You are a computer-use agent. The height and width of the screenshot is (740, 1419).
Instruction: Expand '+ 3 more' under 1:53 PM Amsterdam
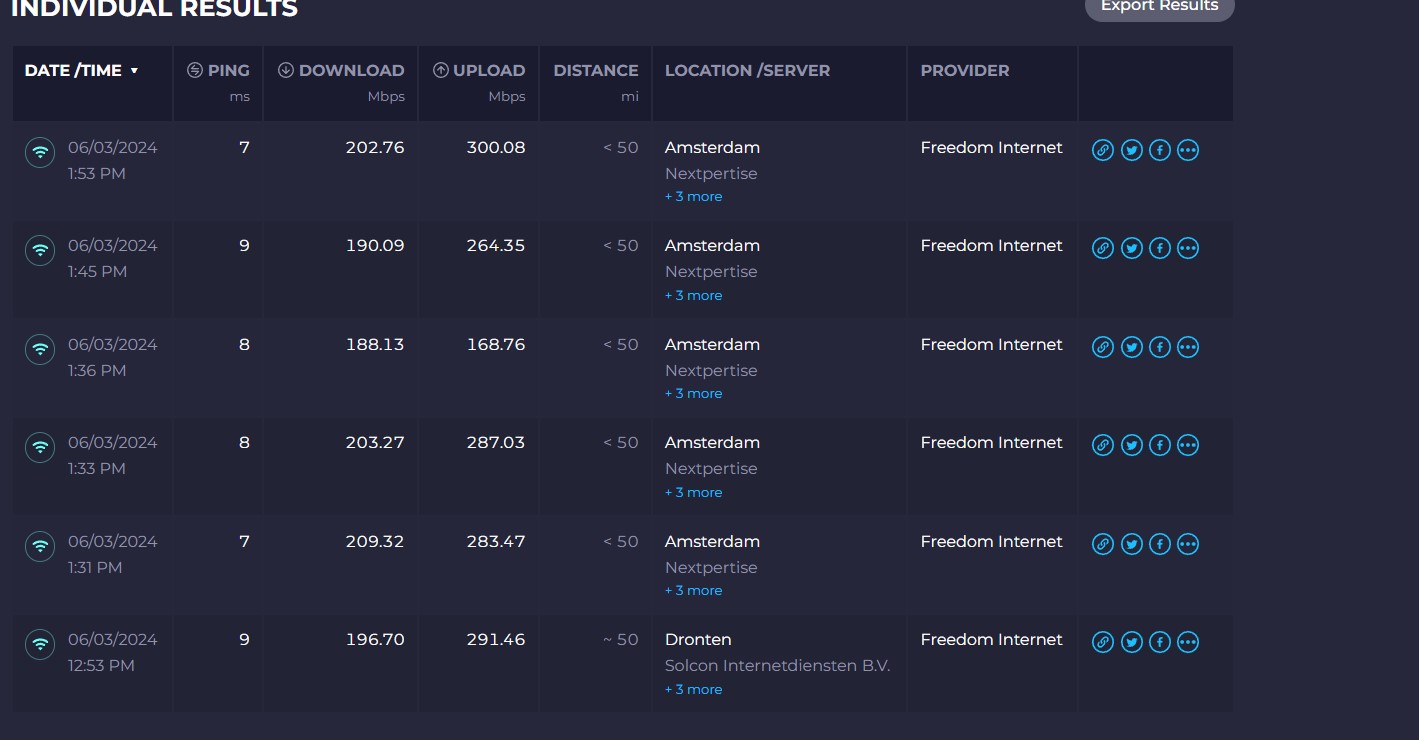coord(693,197)
